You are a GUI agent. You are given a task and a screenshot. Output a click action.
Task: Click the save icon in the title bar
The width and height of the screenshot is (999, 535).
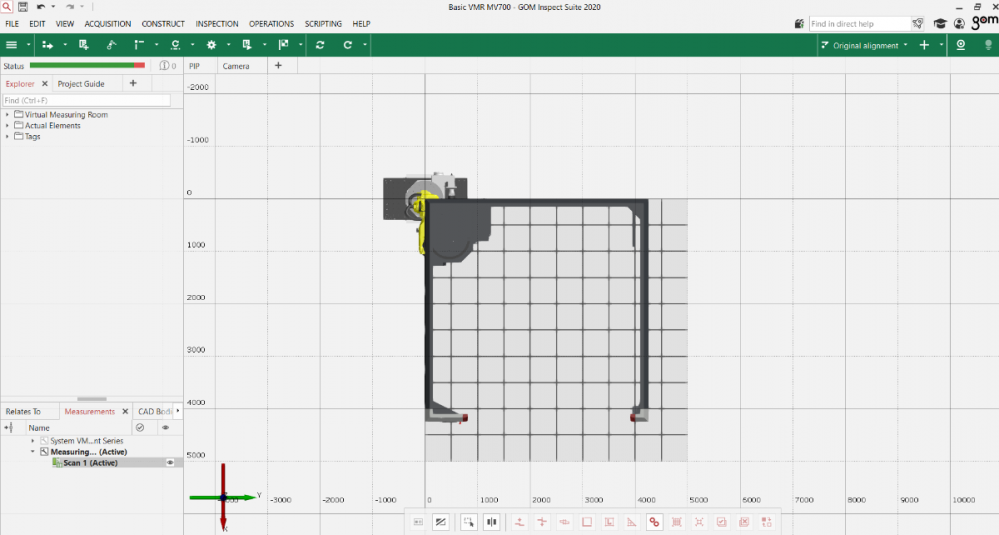click(x=23, y=7)
